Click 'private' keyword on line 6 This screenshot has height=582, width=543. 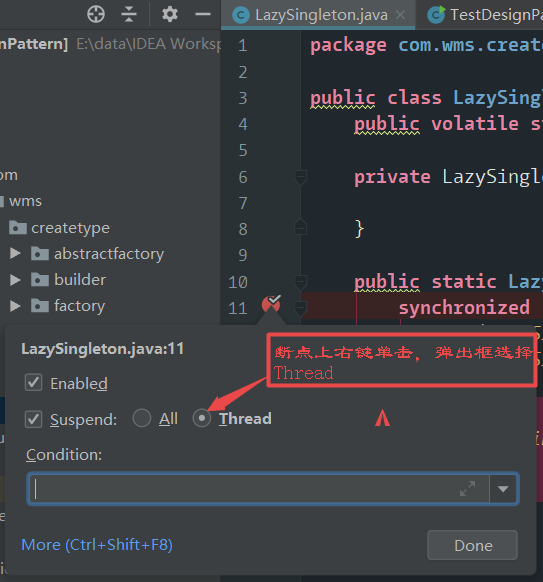392,177
